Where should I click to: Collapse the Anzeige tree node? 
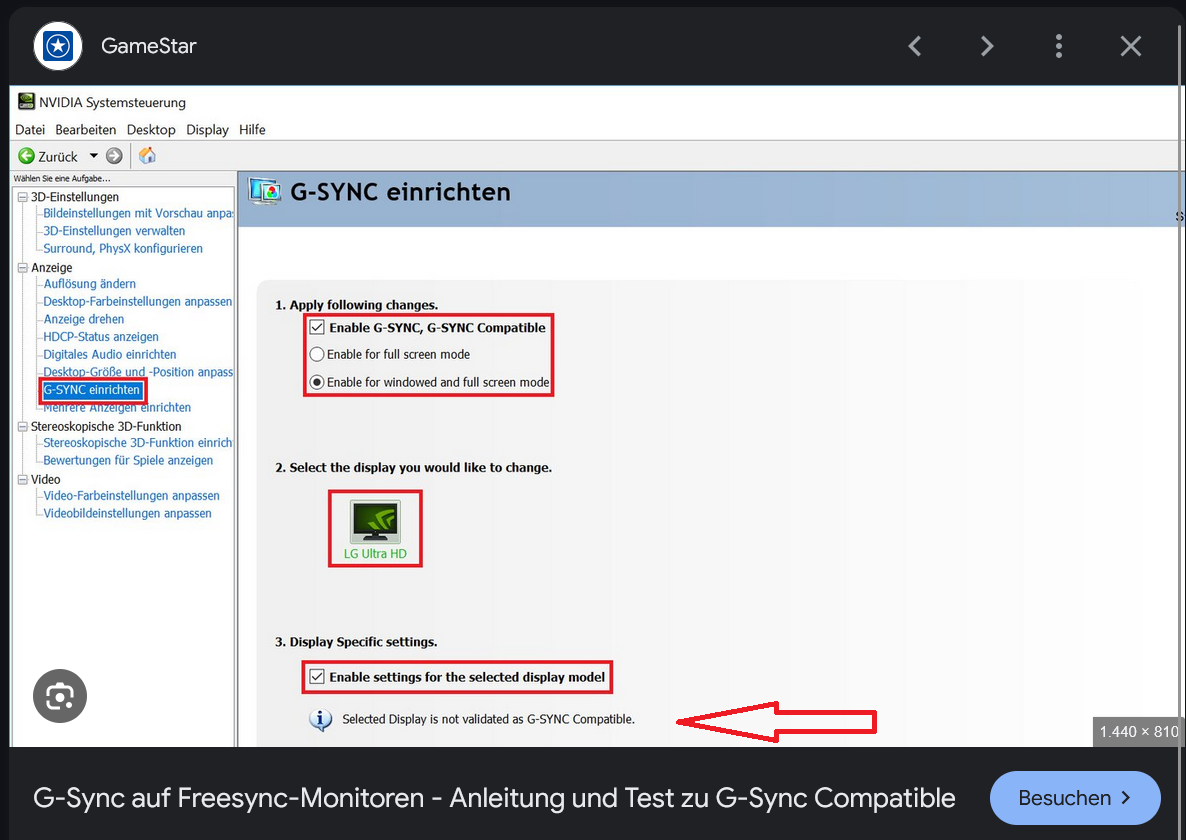23,268
